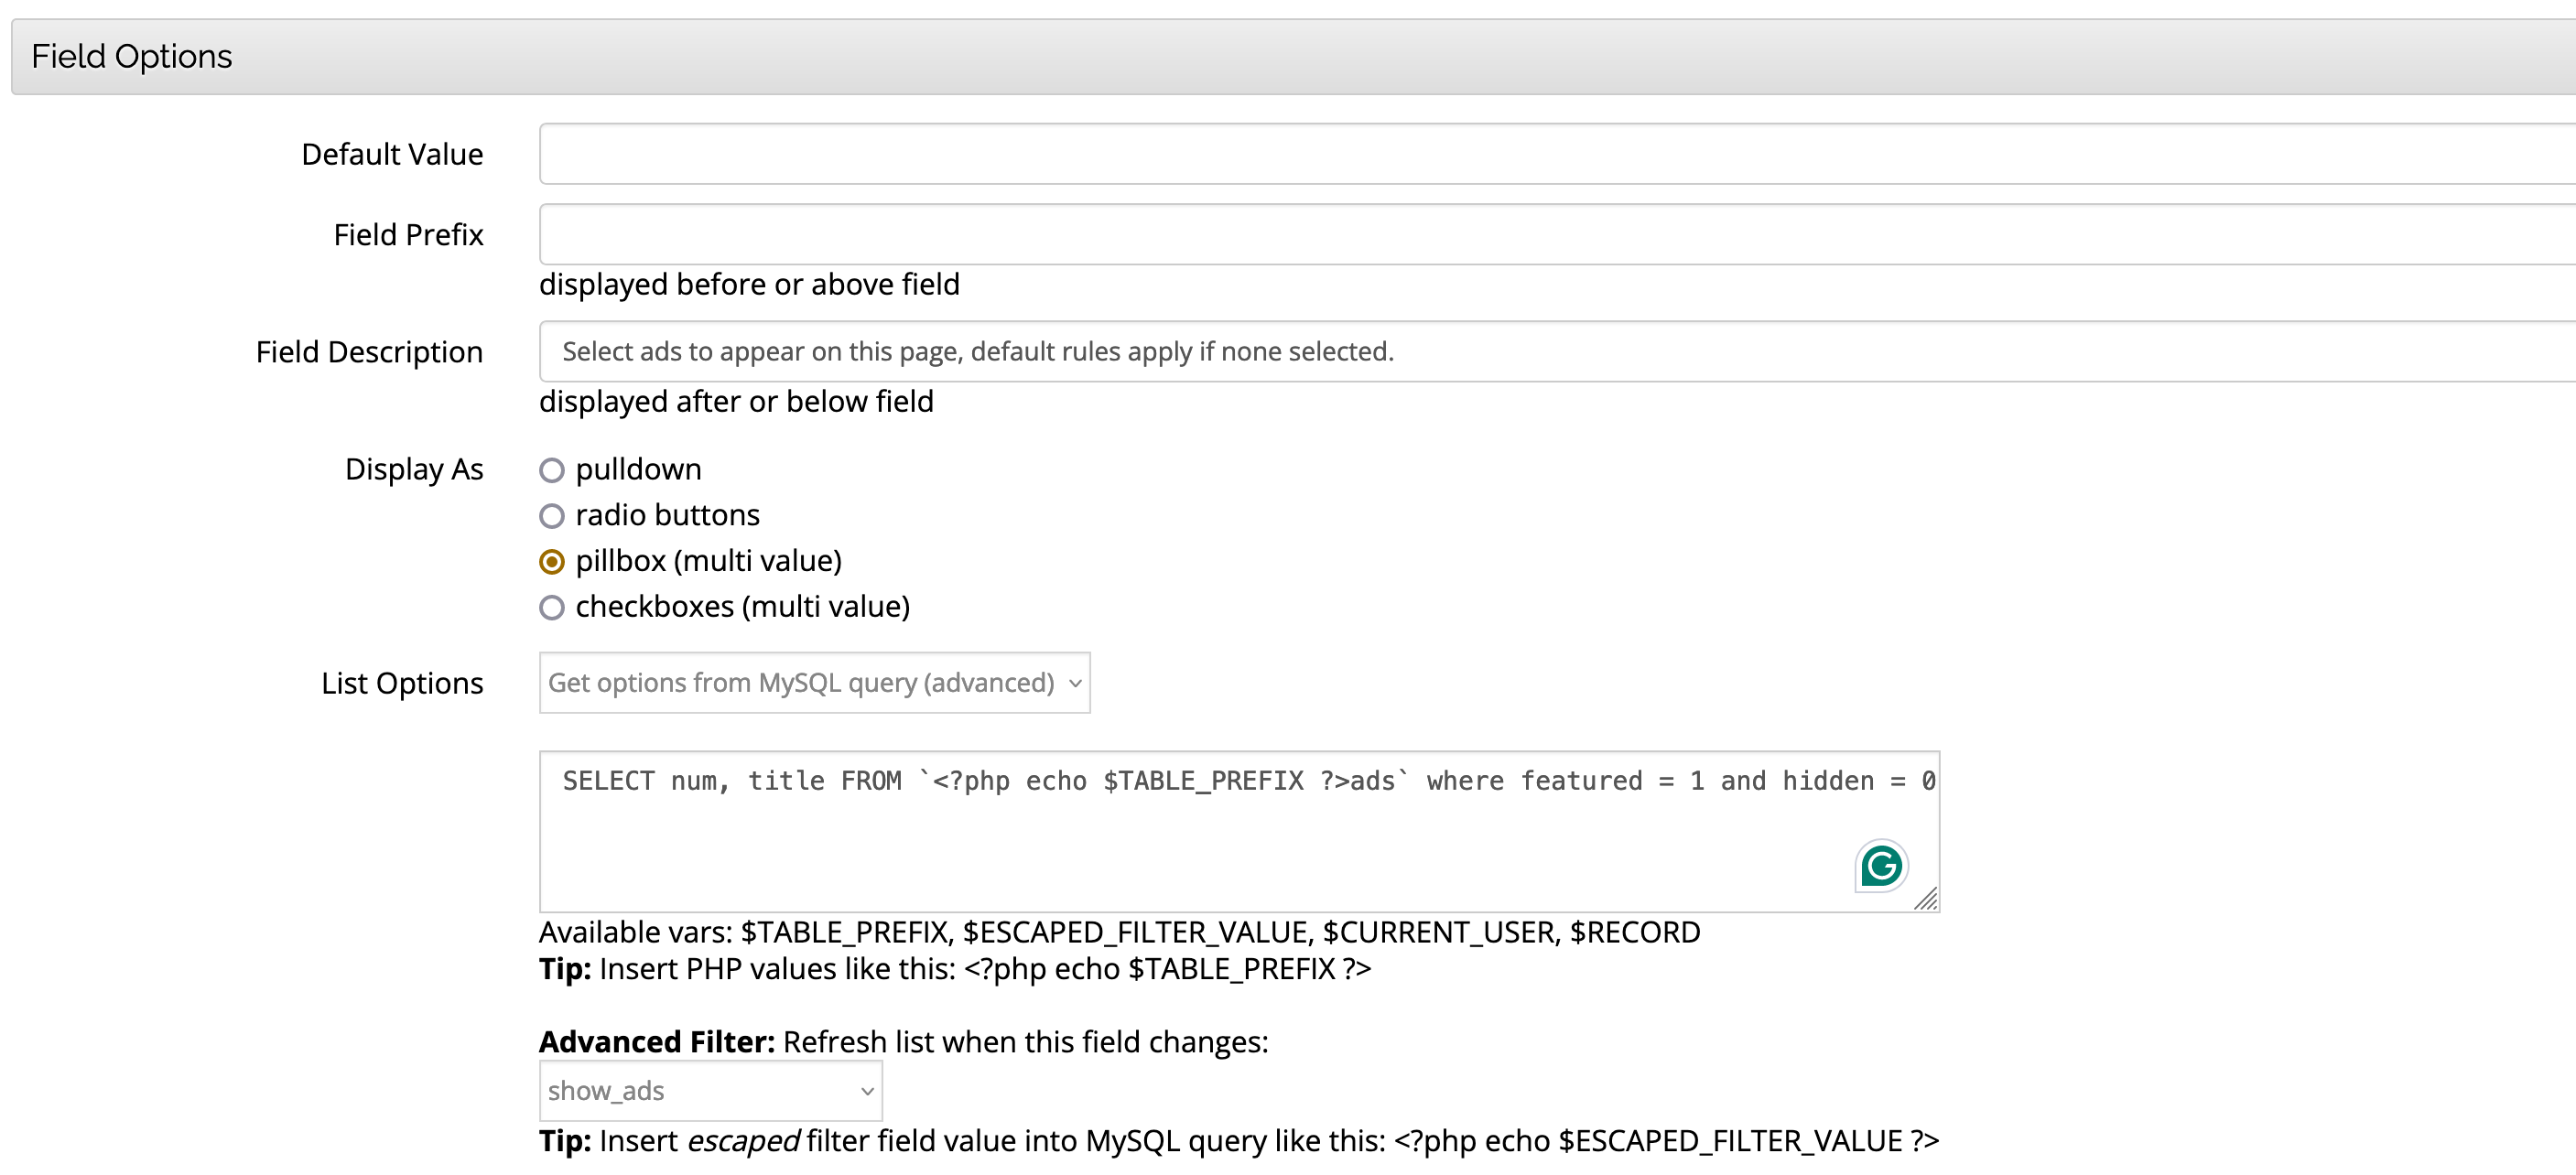This screenshot has height=1175, width=2576.
Task: Click the Field Prefix input field
Action: (1500, 235)
